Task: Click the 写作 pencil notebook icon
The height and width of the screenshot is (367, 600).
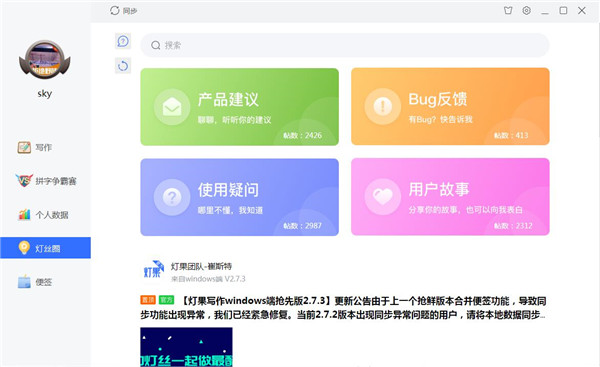Action: click(x=24, y=147)
